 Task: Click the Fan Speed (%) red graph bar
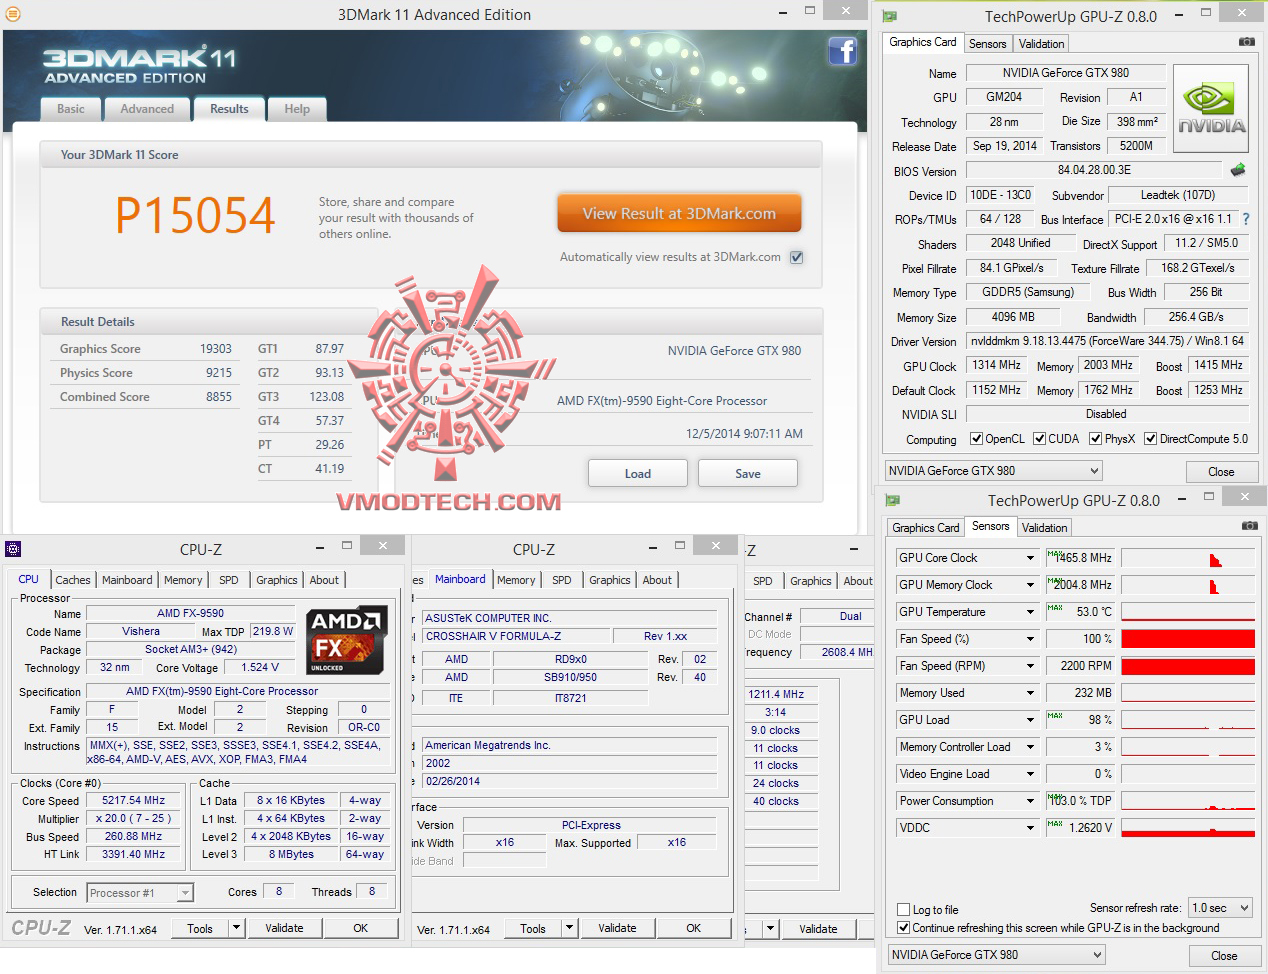pyautogui.click(x=1188, y=639)
